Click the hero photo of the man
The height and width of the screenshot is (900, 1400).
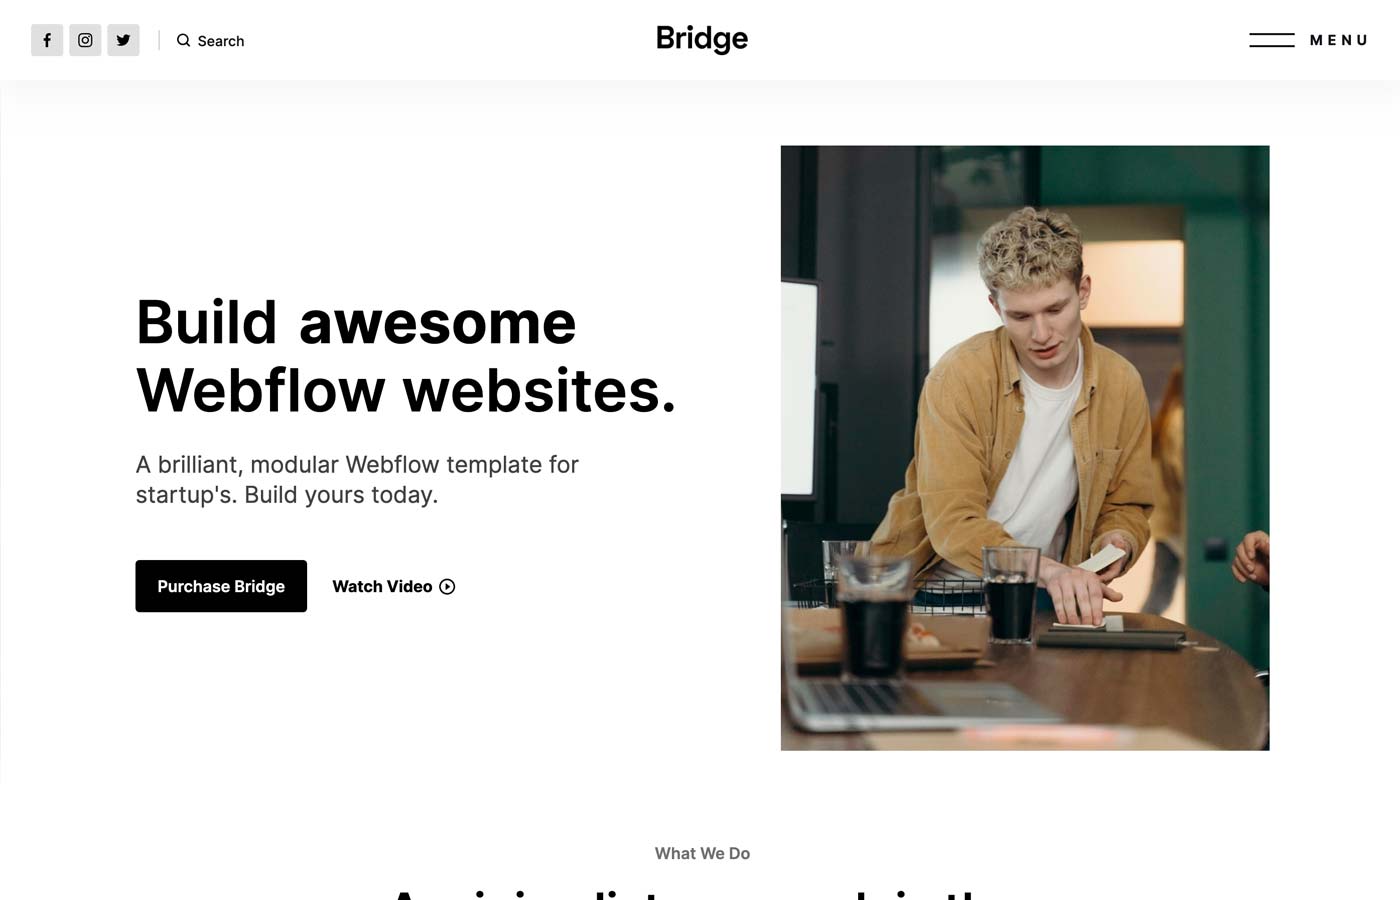(1025, 448)
